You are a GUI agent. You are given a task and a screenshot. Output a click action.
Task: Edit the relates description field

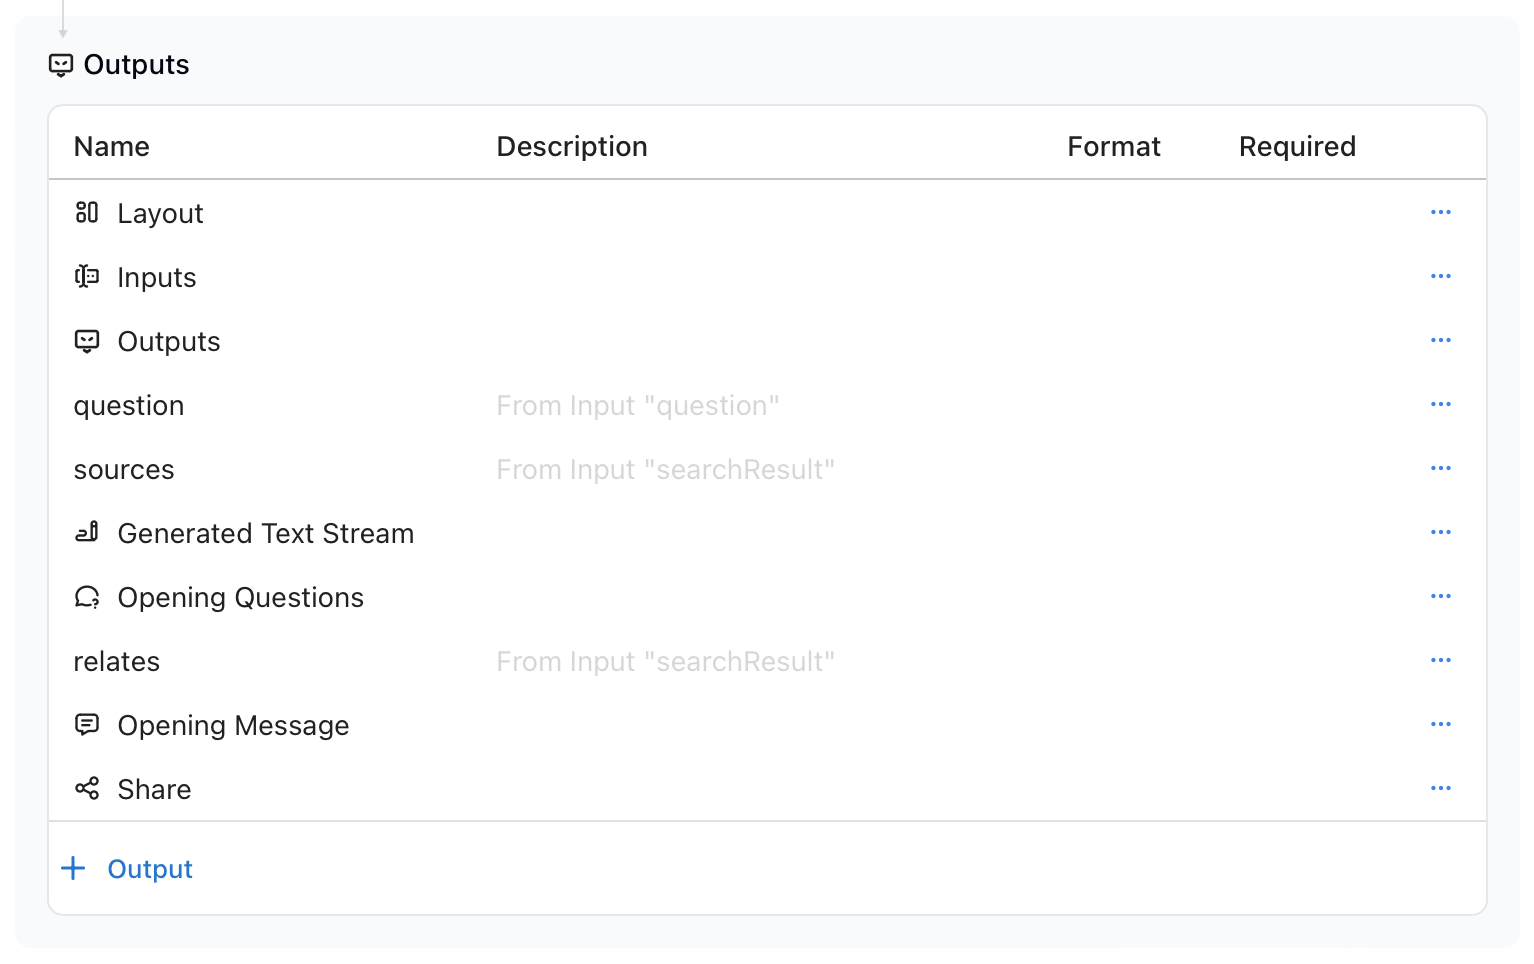(x=665, y=662)
